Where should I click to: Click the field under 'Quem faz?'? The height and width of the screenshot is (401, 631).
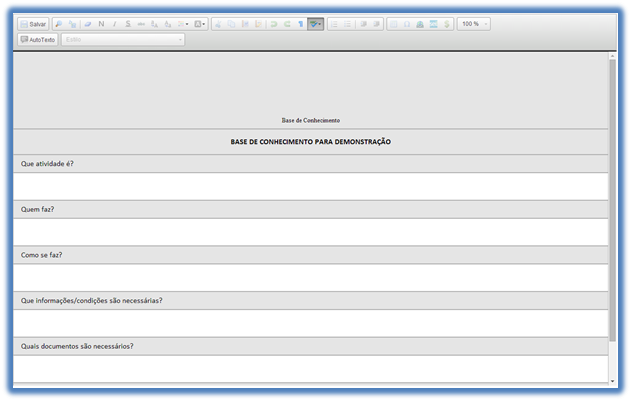(x=310, y=232)
